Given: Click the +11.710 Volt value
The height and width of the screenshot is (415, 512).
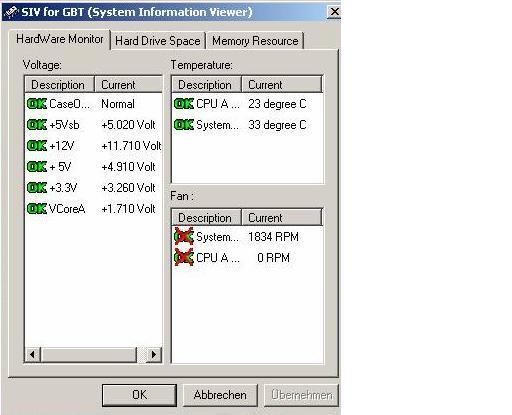Looking at the screenshot, I should click(x=131, y=146).
